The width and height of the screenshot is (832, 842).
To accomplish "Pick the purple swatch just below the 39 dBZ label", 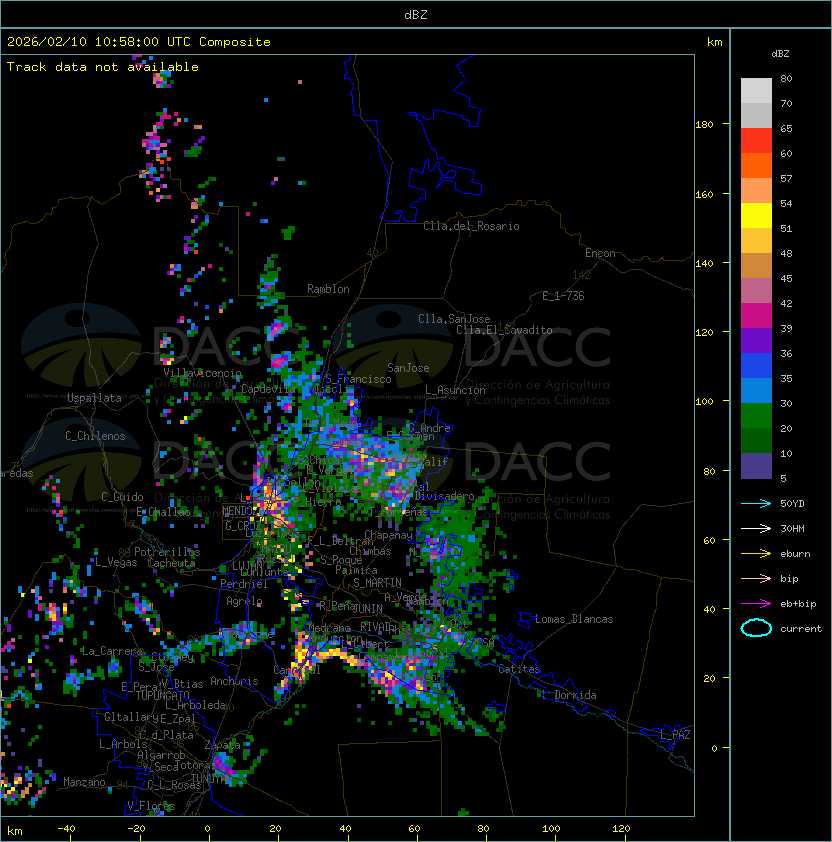I will click(756, 340).
